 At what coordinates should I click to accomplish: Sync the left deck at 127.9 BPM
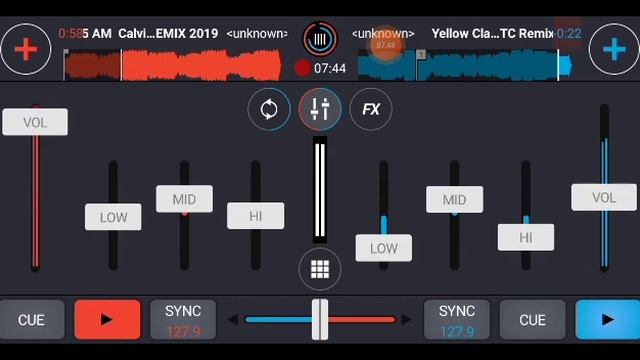(x=183, y=320)
